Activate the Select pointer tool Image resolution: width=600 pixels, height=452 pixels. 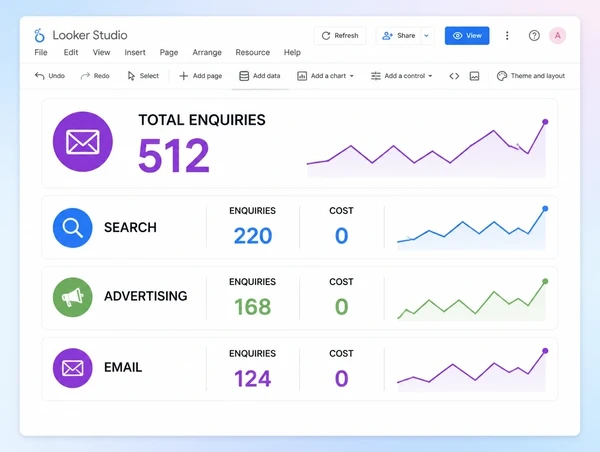tap(143, 76)
